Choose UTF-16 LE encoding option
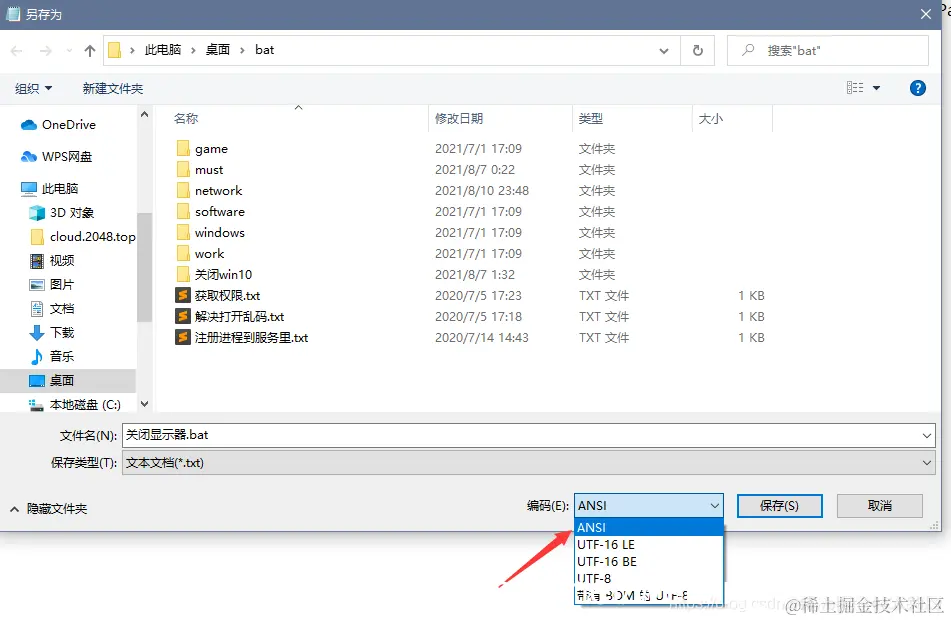951x622 pixels. pos(648,544)
